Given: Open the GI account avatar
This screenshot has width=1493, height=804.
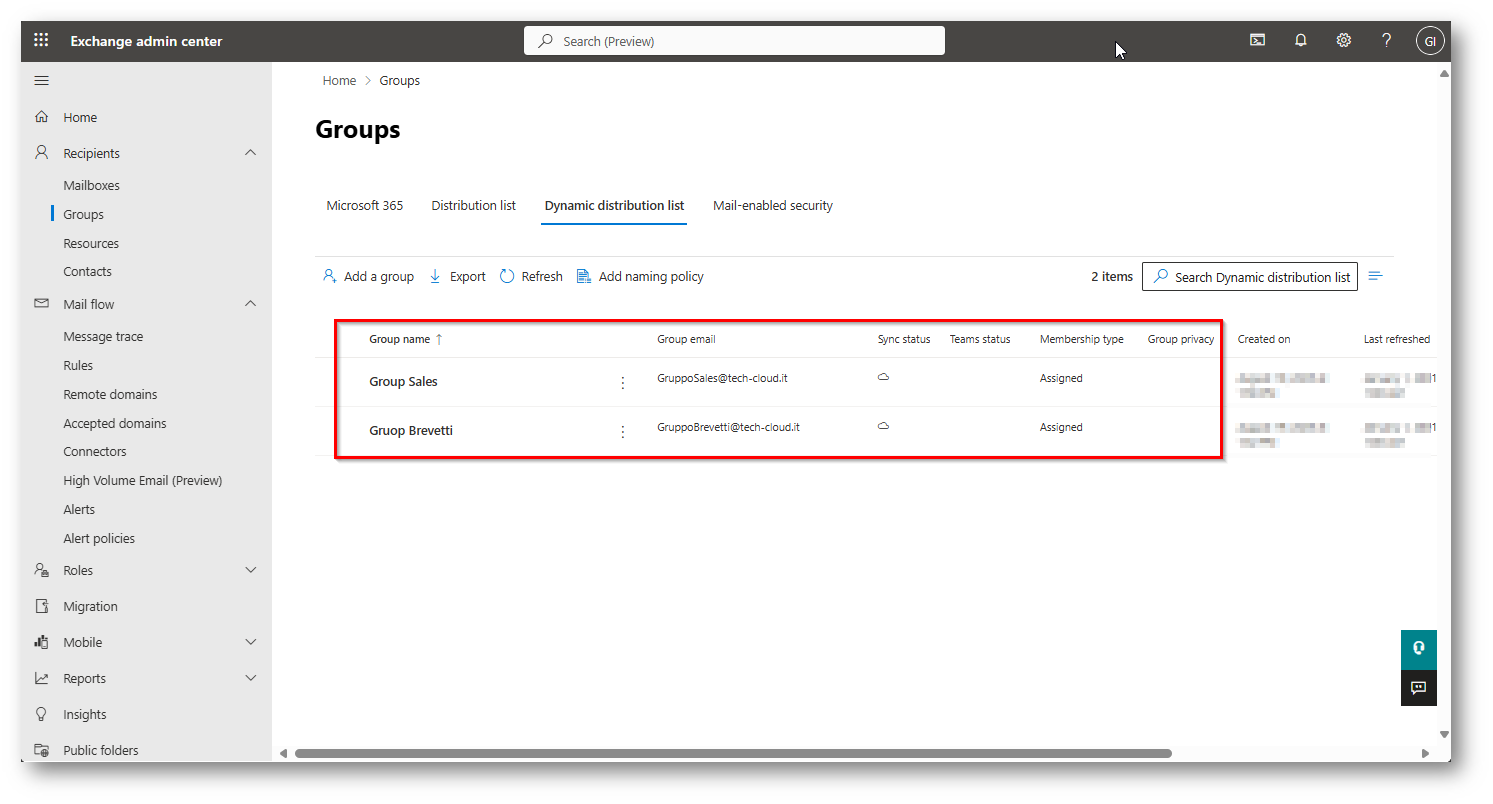Looking at the screenshot, I should [x=1430, y=41].
